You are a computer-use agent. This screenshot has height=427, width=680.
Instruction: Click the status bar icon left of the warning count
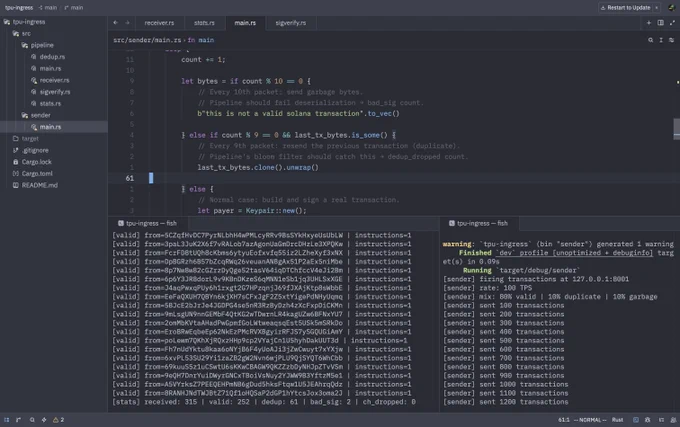44,420
